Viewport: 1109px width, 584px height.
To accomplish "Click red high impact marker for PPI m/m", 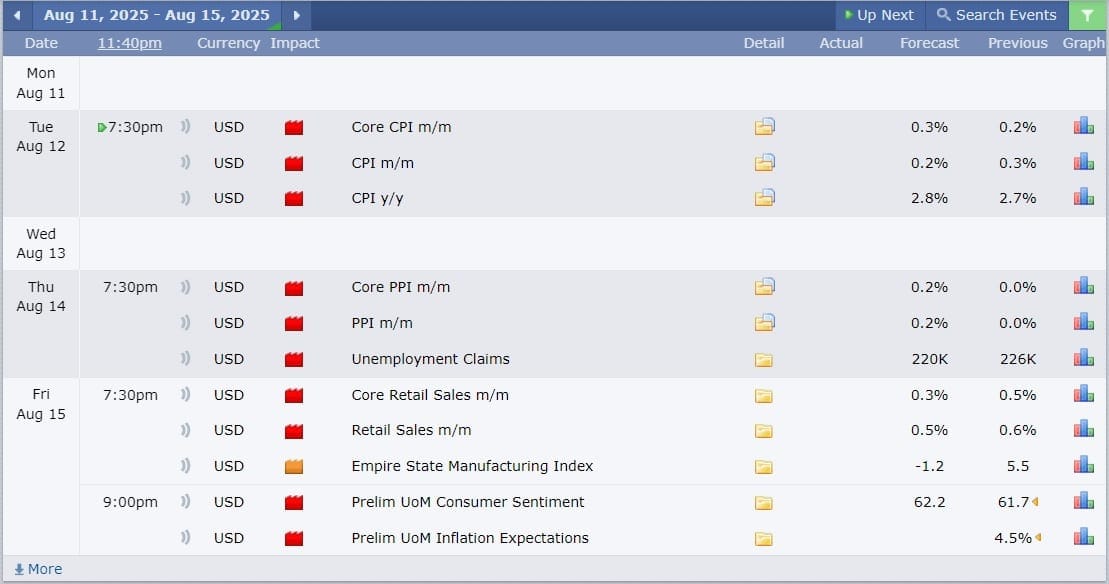I will pyautogui.click(x=293, y=323).
